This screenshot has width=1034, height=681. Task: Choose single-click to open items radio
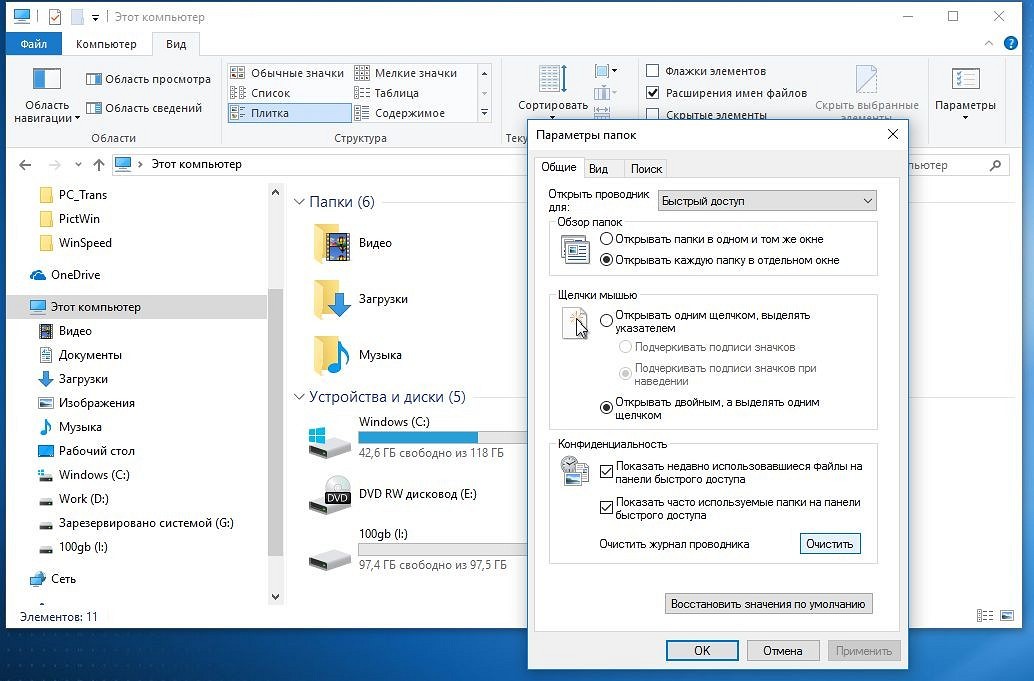click(x=607, y=321)
